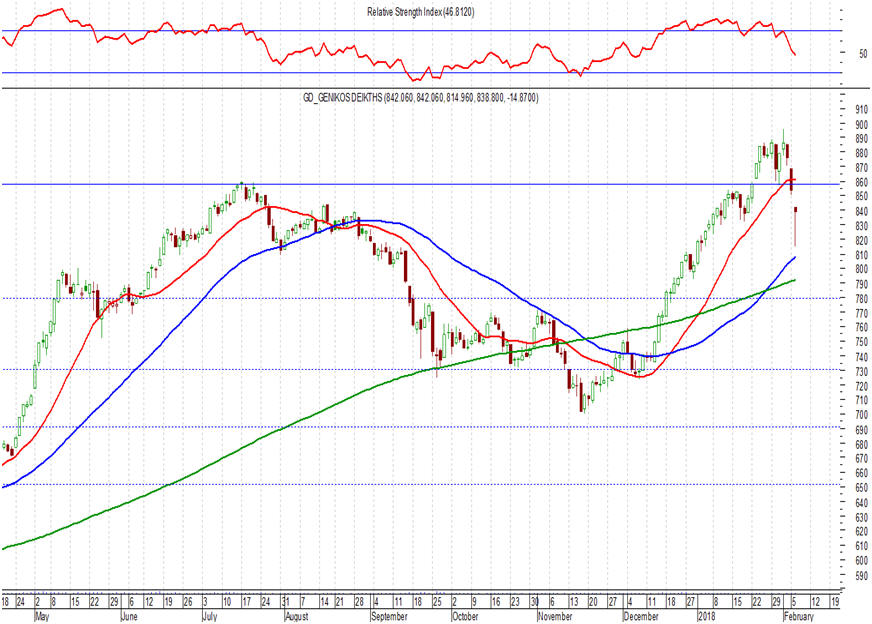This screenshot has height=624, width=872.
Task: Select the September month label
Action: coord(389,617)
